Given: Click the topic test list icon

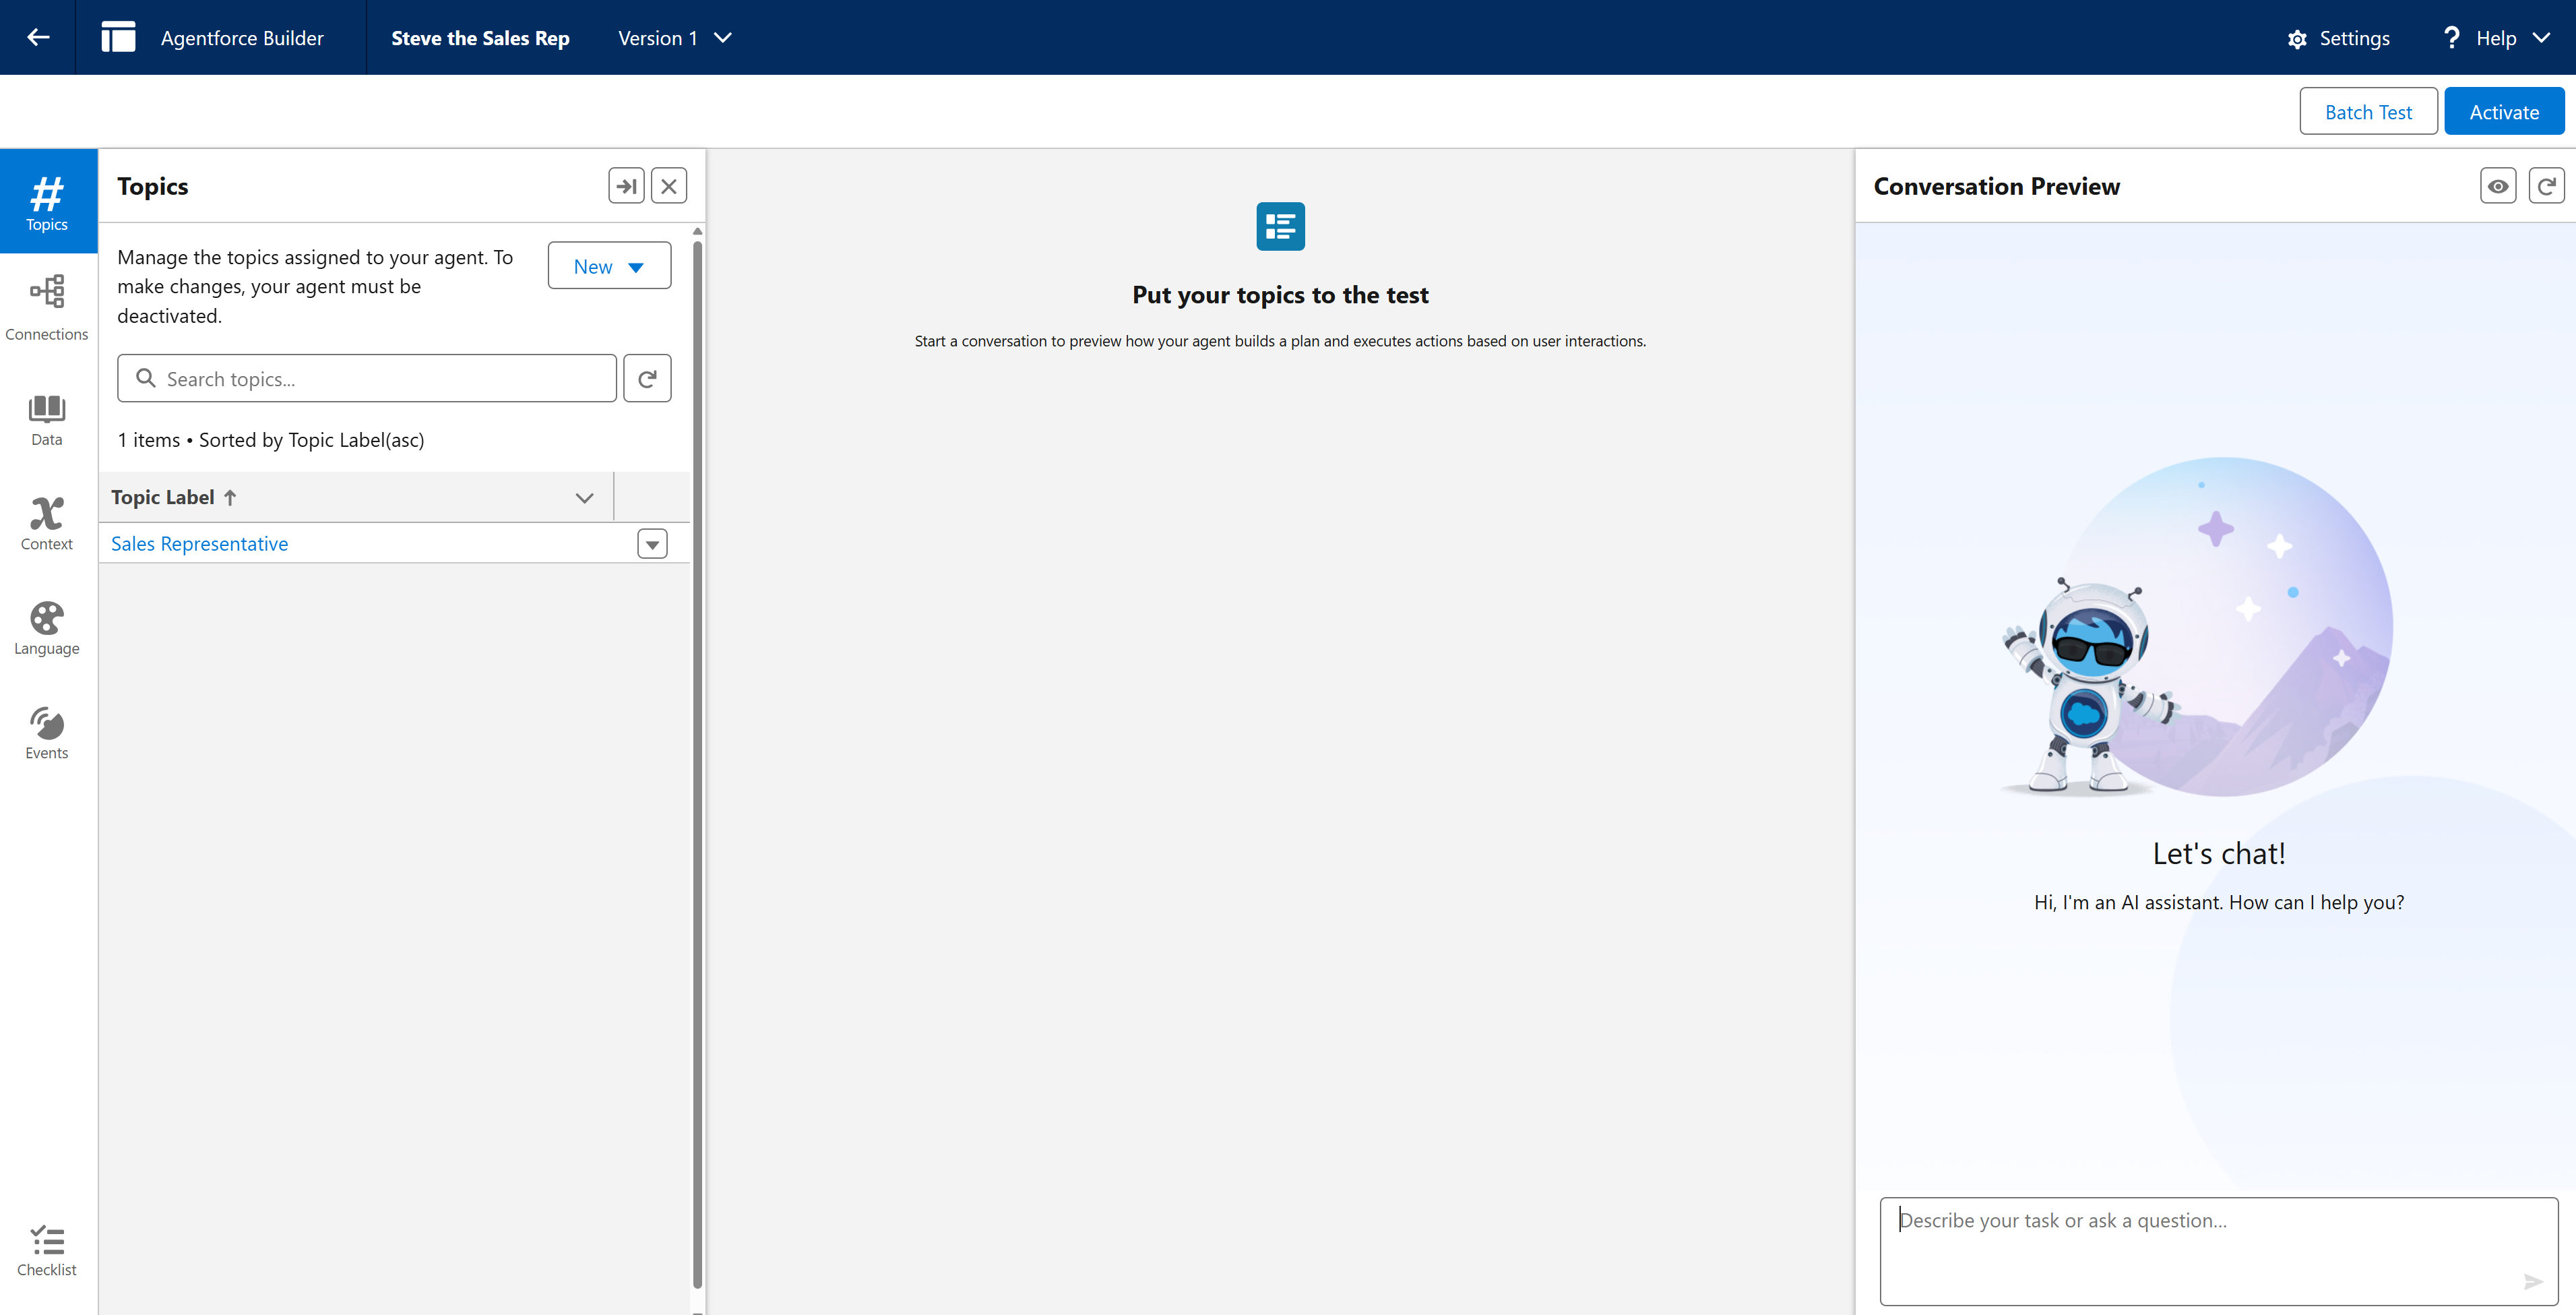Looking at the screenshot, I should (x=1281, y=227).
